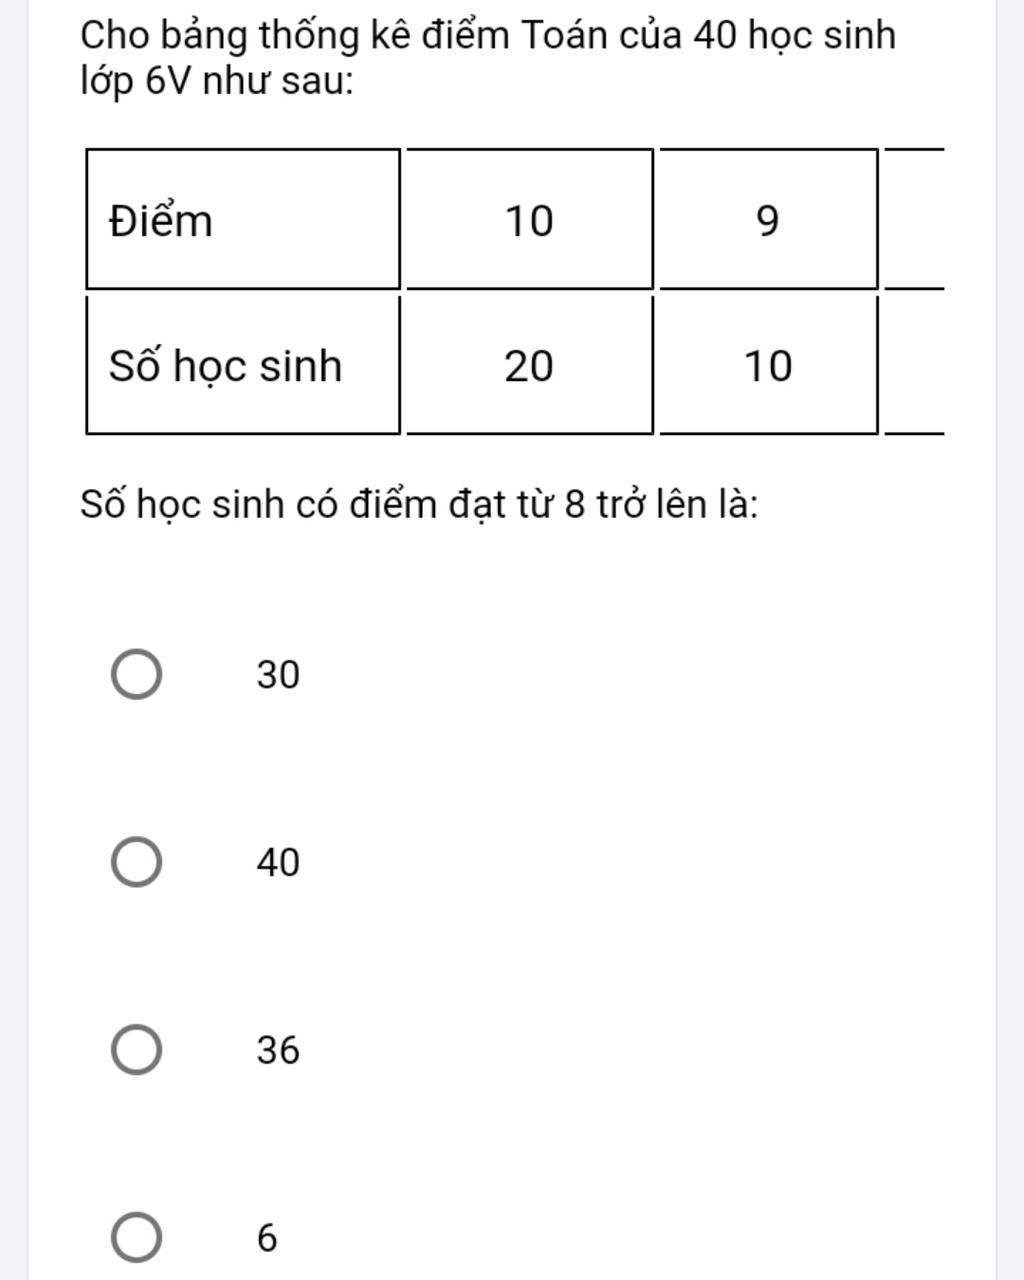Click the cut-off cell right of student count 10
Screen dimensions: 1024x1280
[x=915, y=365]
